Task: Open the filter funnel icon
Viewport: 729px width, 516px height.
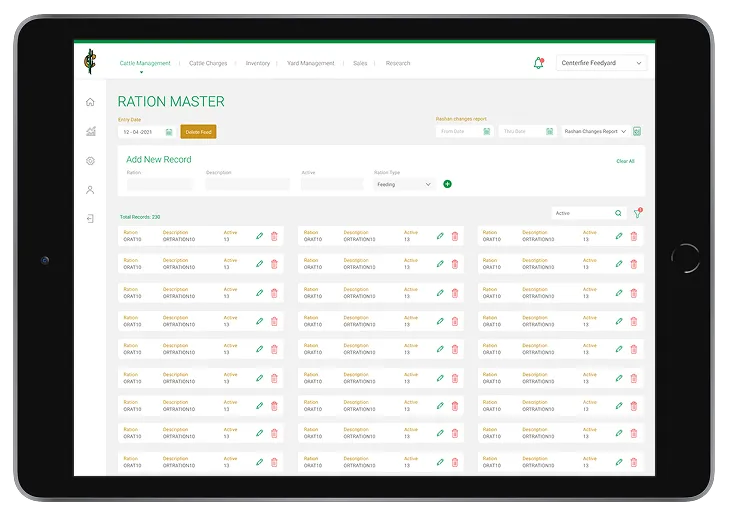Action: pos(637,213)
